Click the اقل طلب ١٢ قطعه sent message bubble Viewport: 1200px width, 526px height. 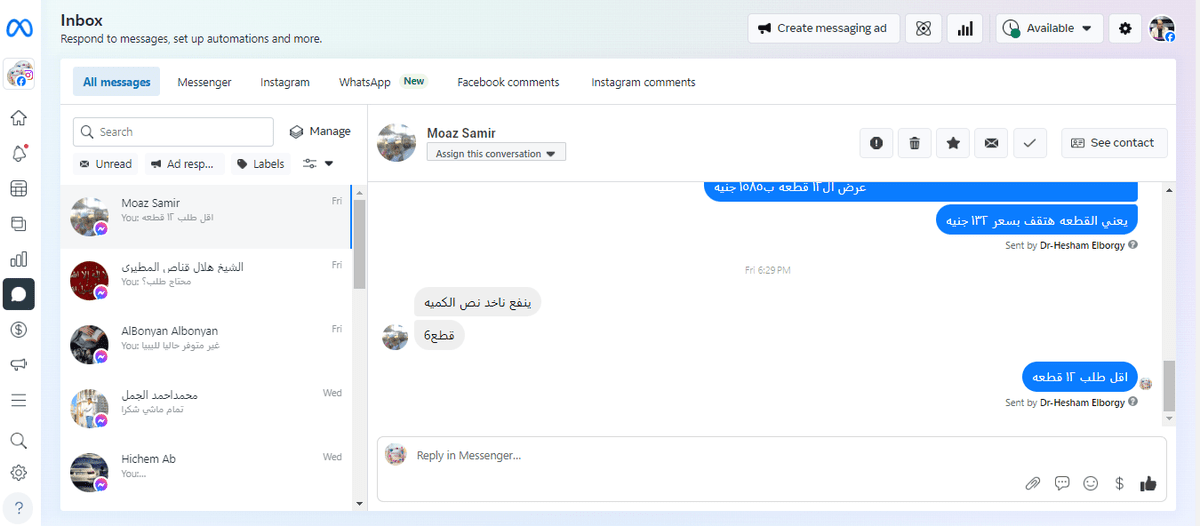pos(1080,377)
